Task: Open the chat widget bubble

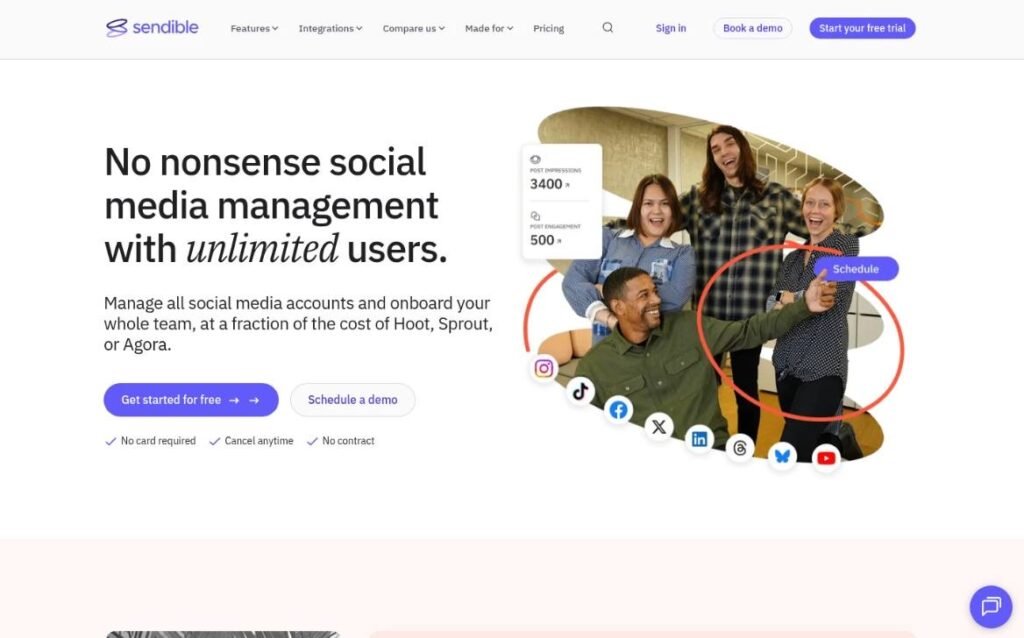Action: [991, 606]
